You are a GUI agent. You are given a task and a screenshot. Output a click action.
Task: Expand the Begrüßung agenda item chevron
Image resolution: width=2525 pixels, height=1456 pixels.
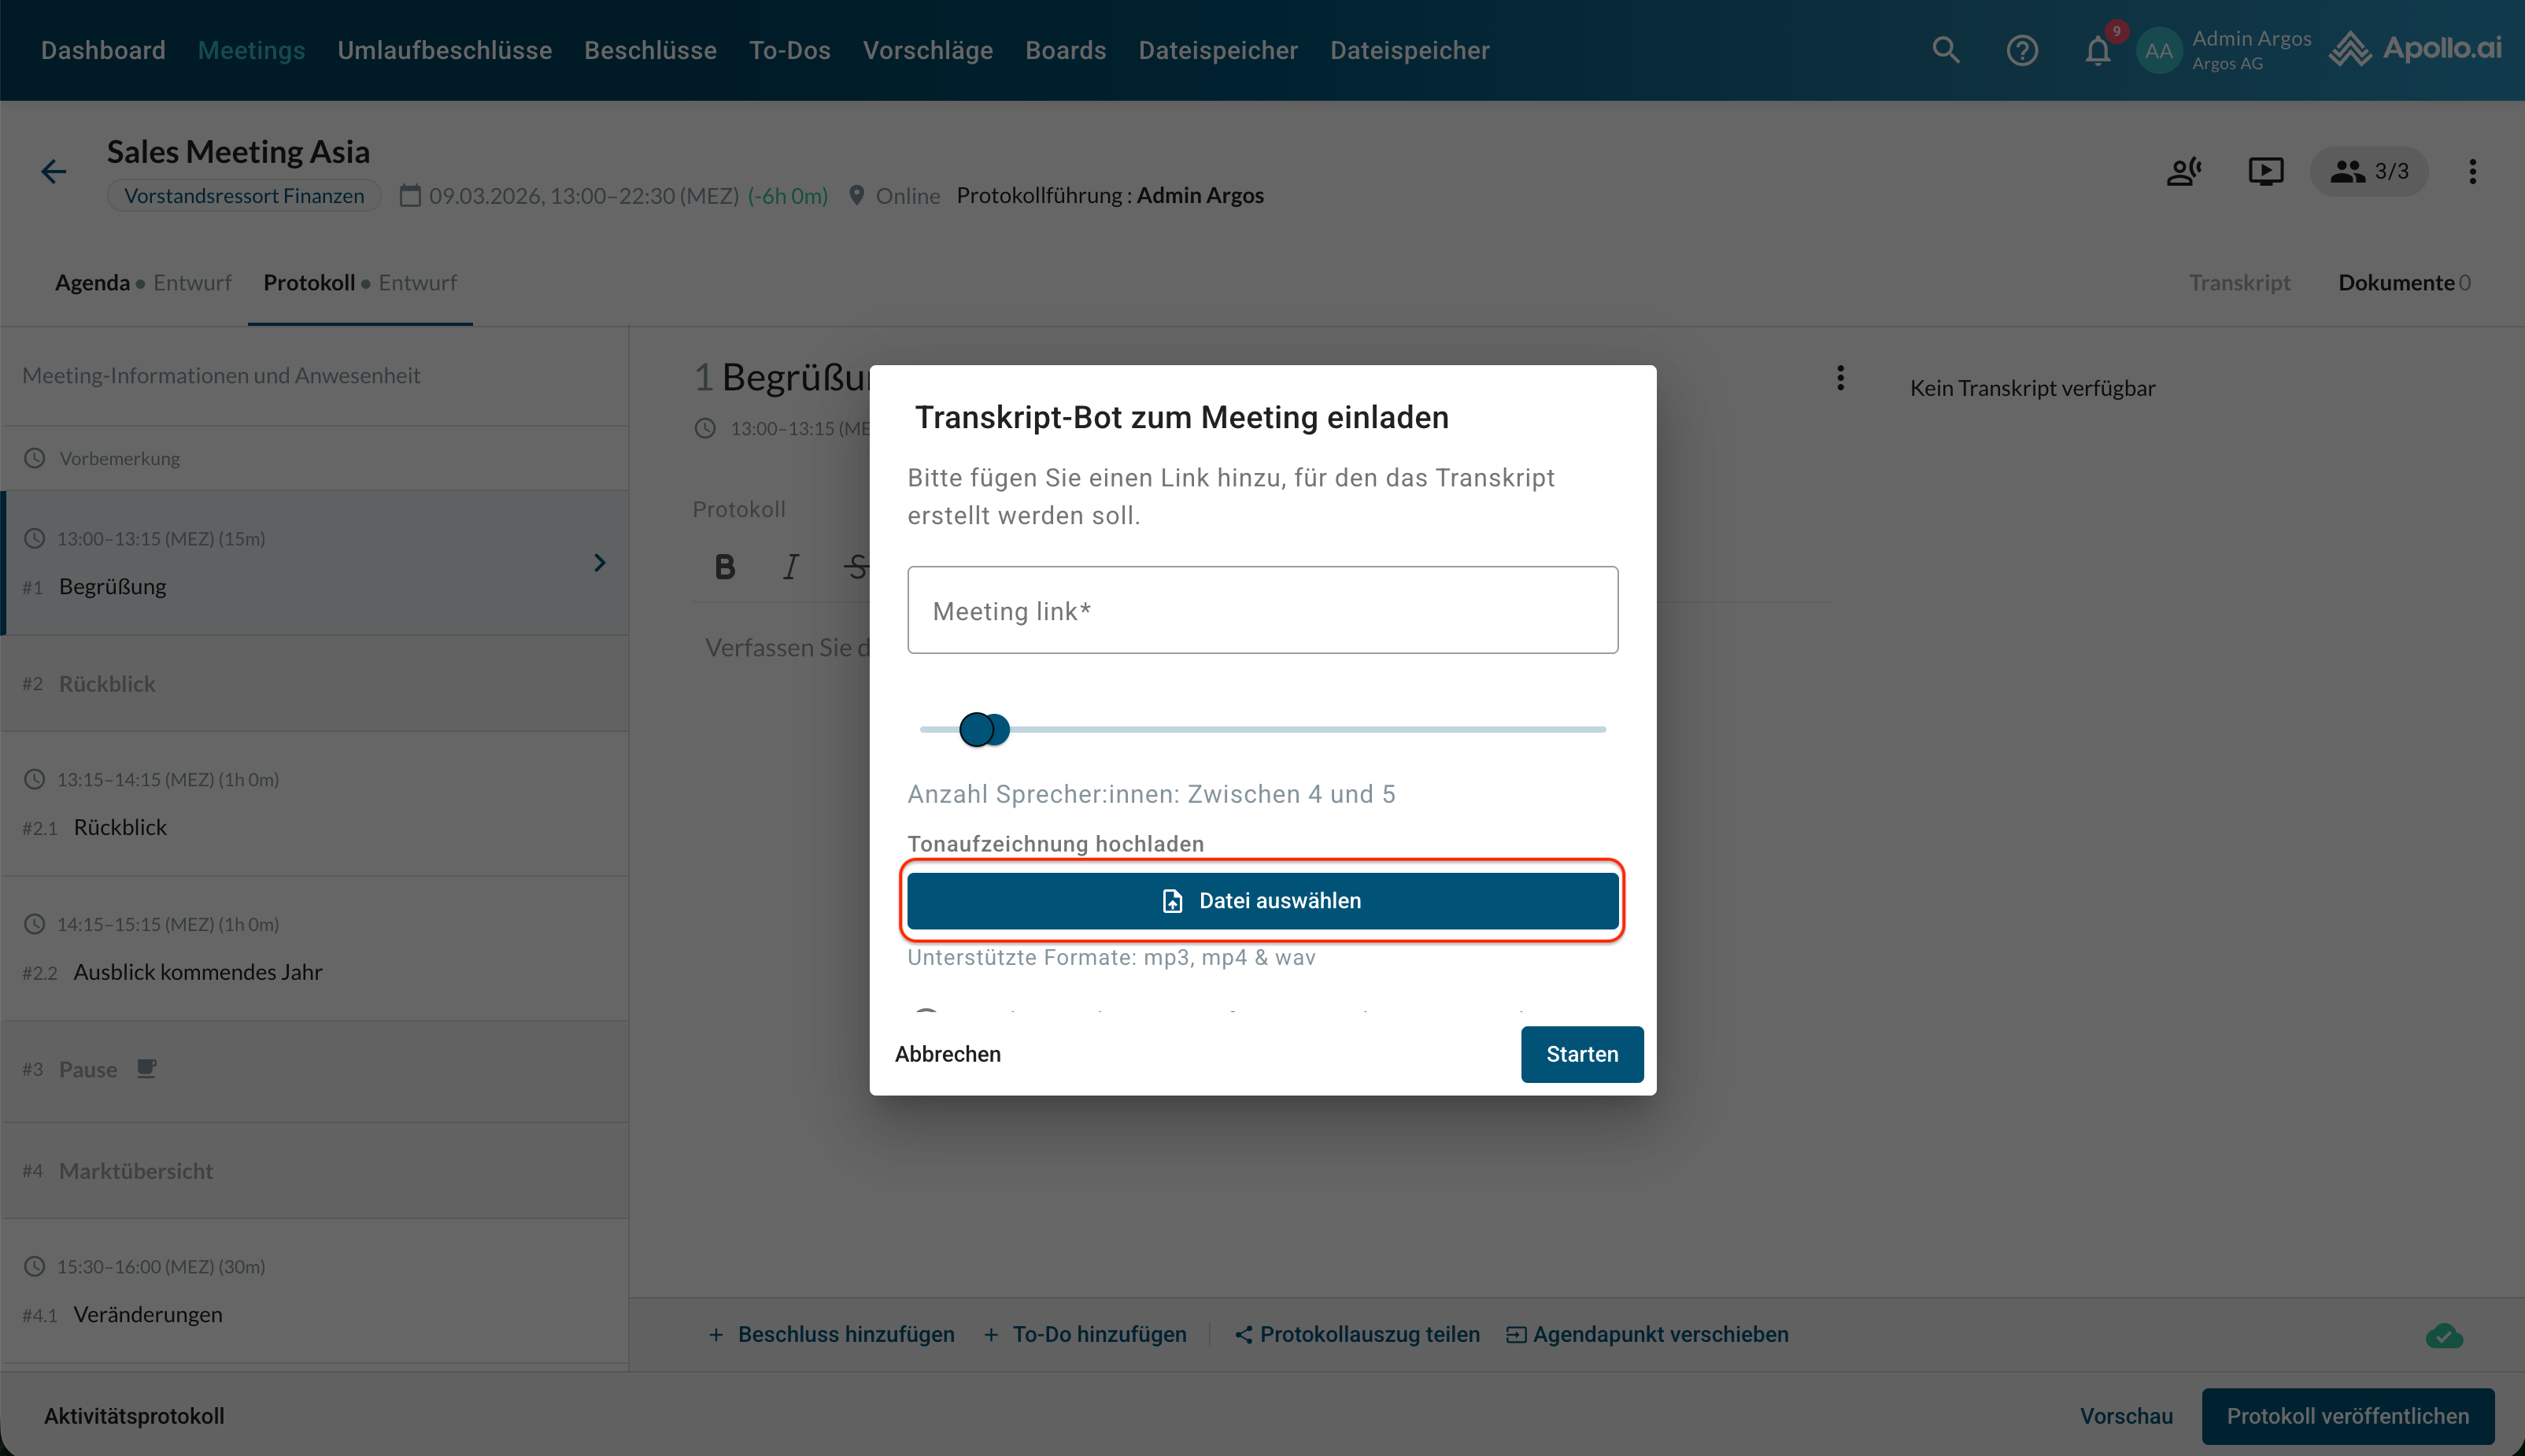pyautogui.click(x=600, y=563)
